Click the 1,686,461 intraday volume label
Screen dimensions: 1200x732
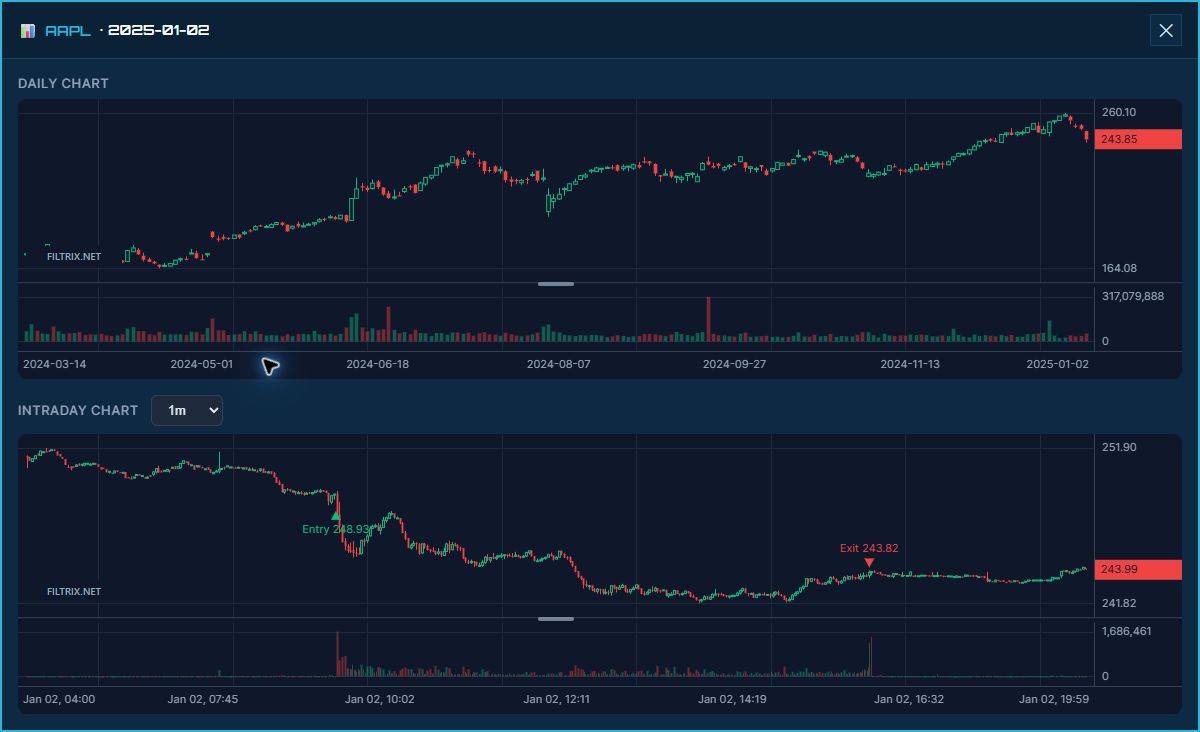click(1126, 631)
